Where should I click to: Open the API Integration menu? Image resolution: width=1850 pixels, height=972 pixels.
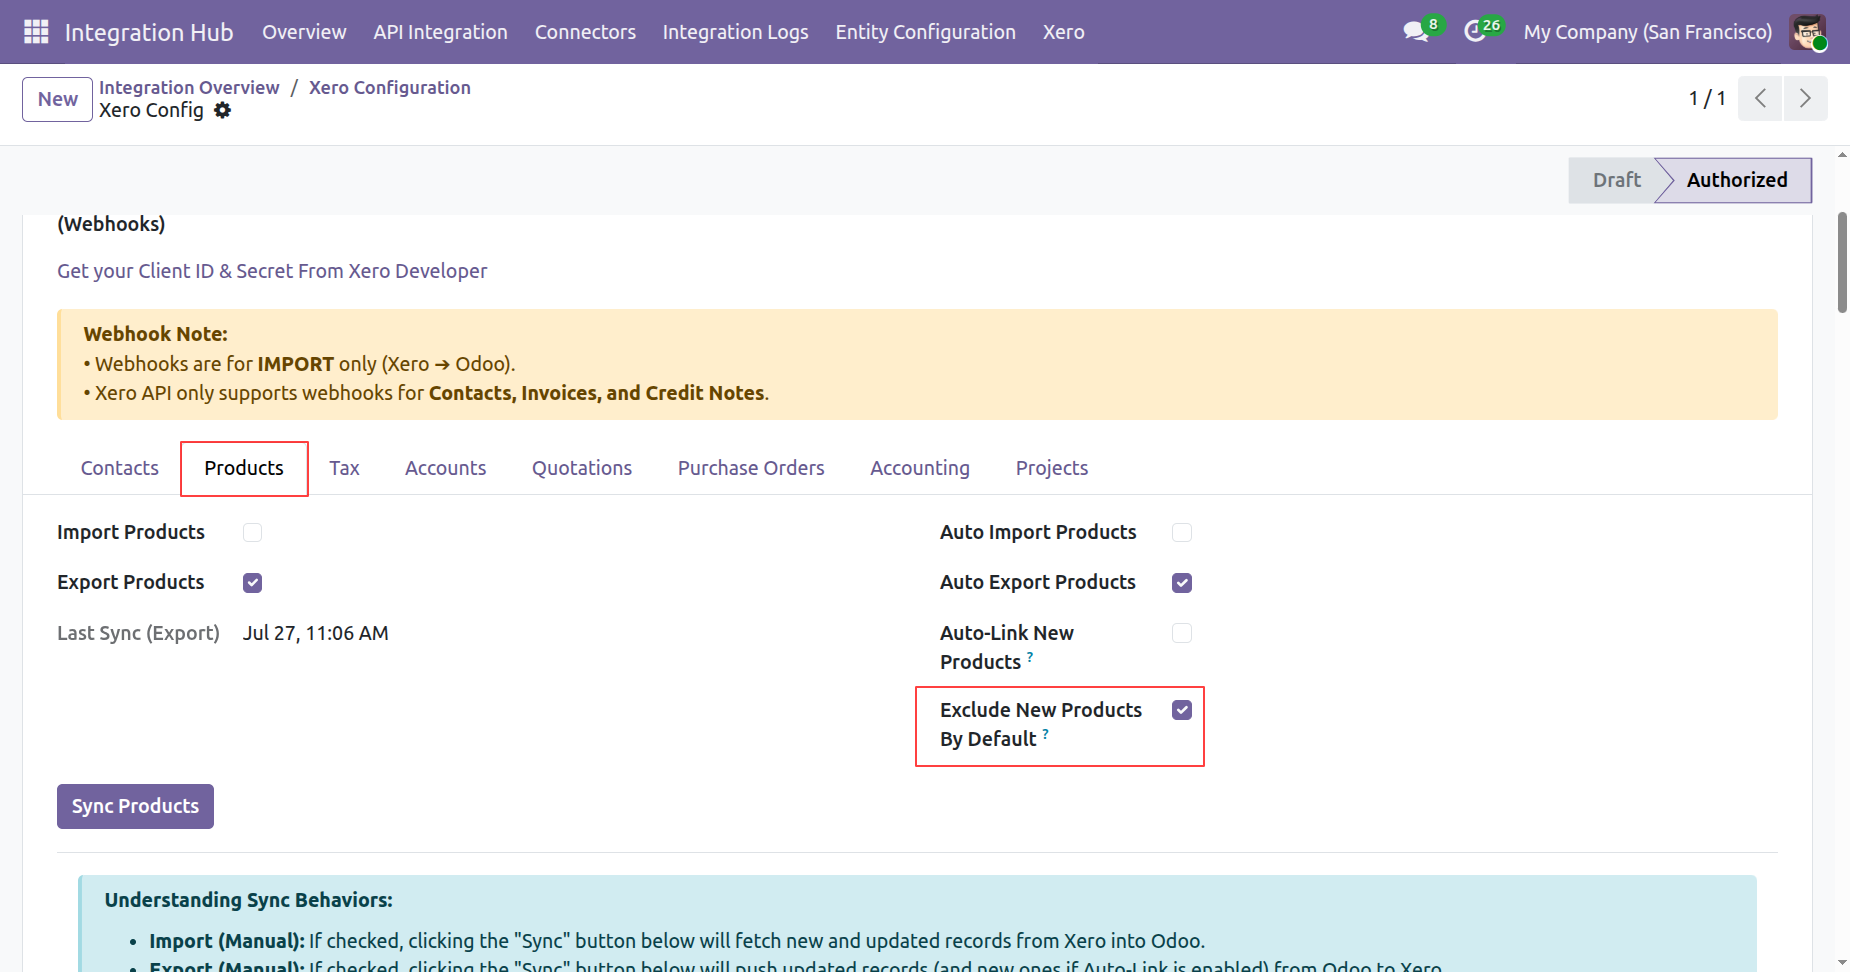441,32
